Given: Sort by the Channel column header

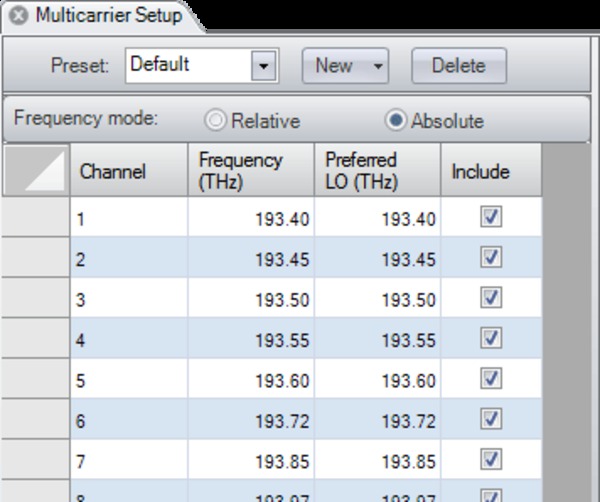Looking at the screenshot, I should click(x=128, y=171).
